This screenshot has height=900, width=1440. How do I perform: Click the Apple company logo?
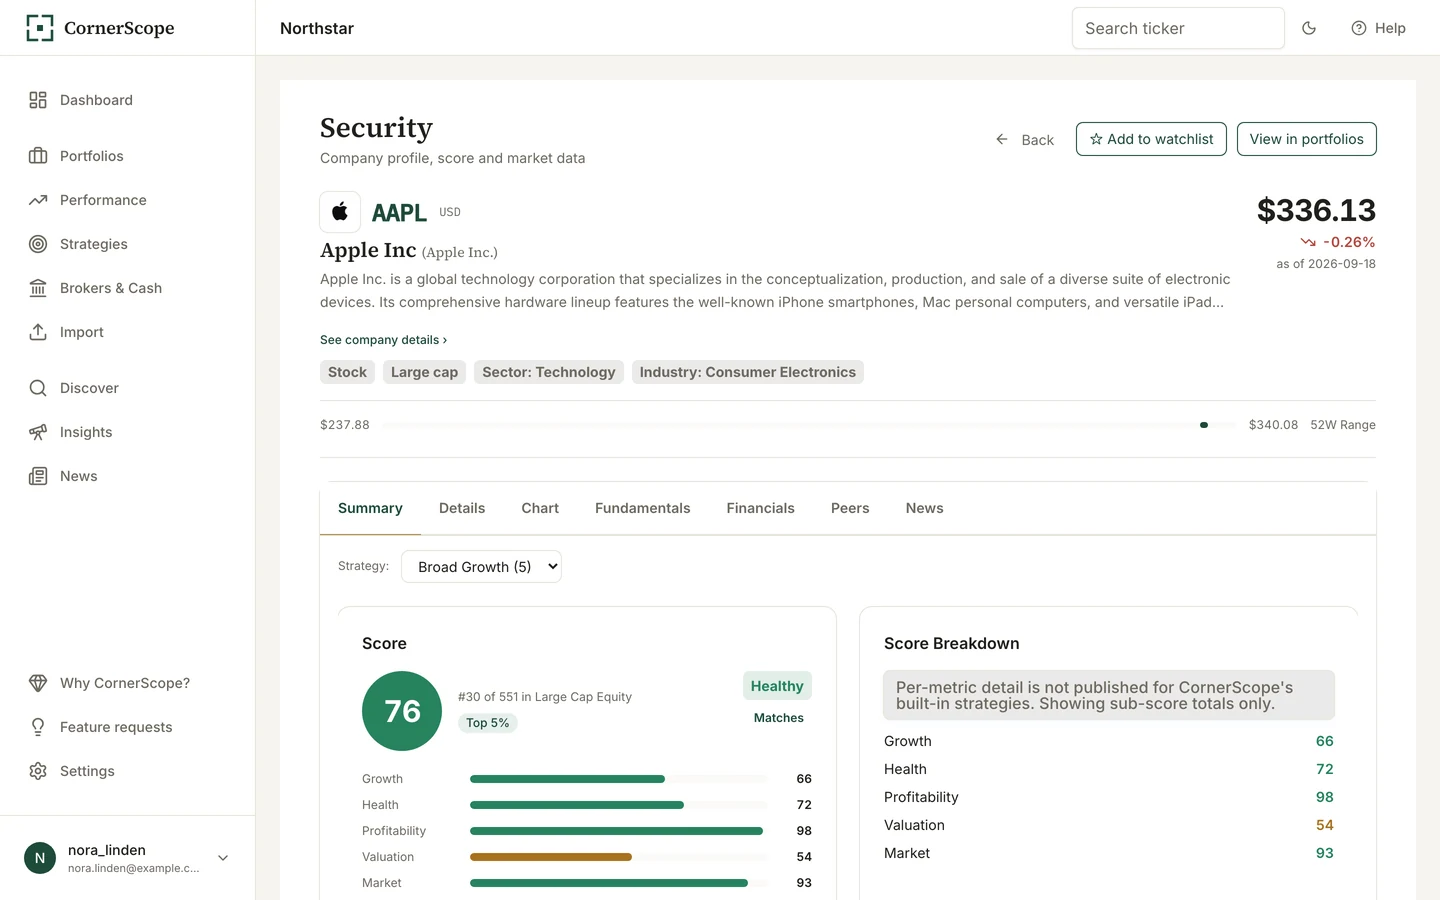pyautogui.click(x=340, y=212)
